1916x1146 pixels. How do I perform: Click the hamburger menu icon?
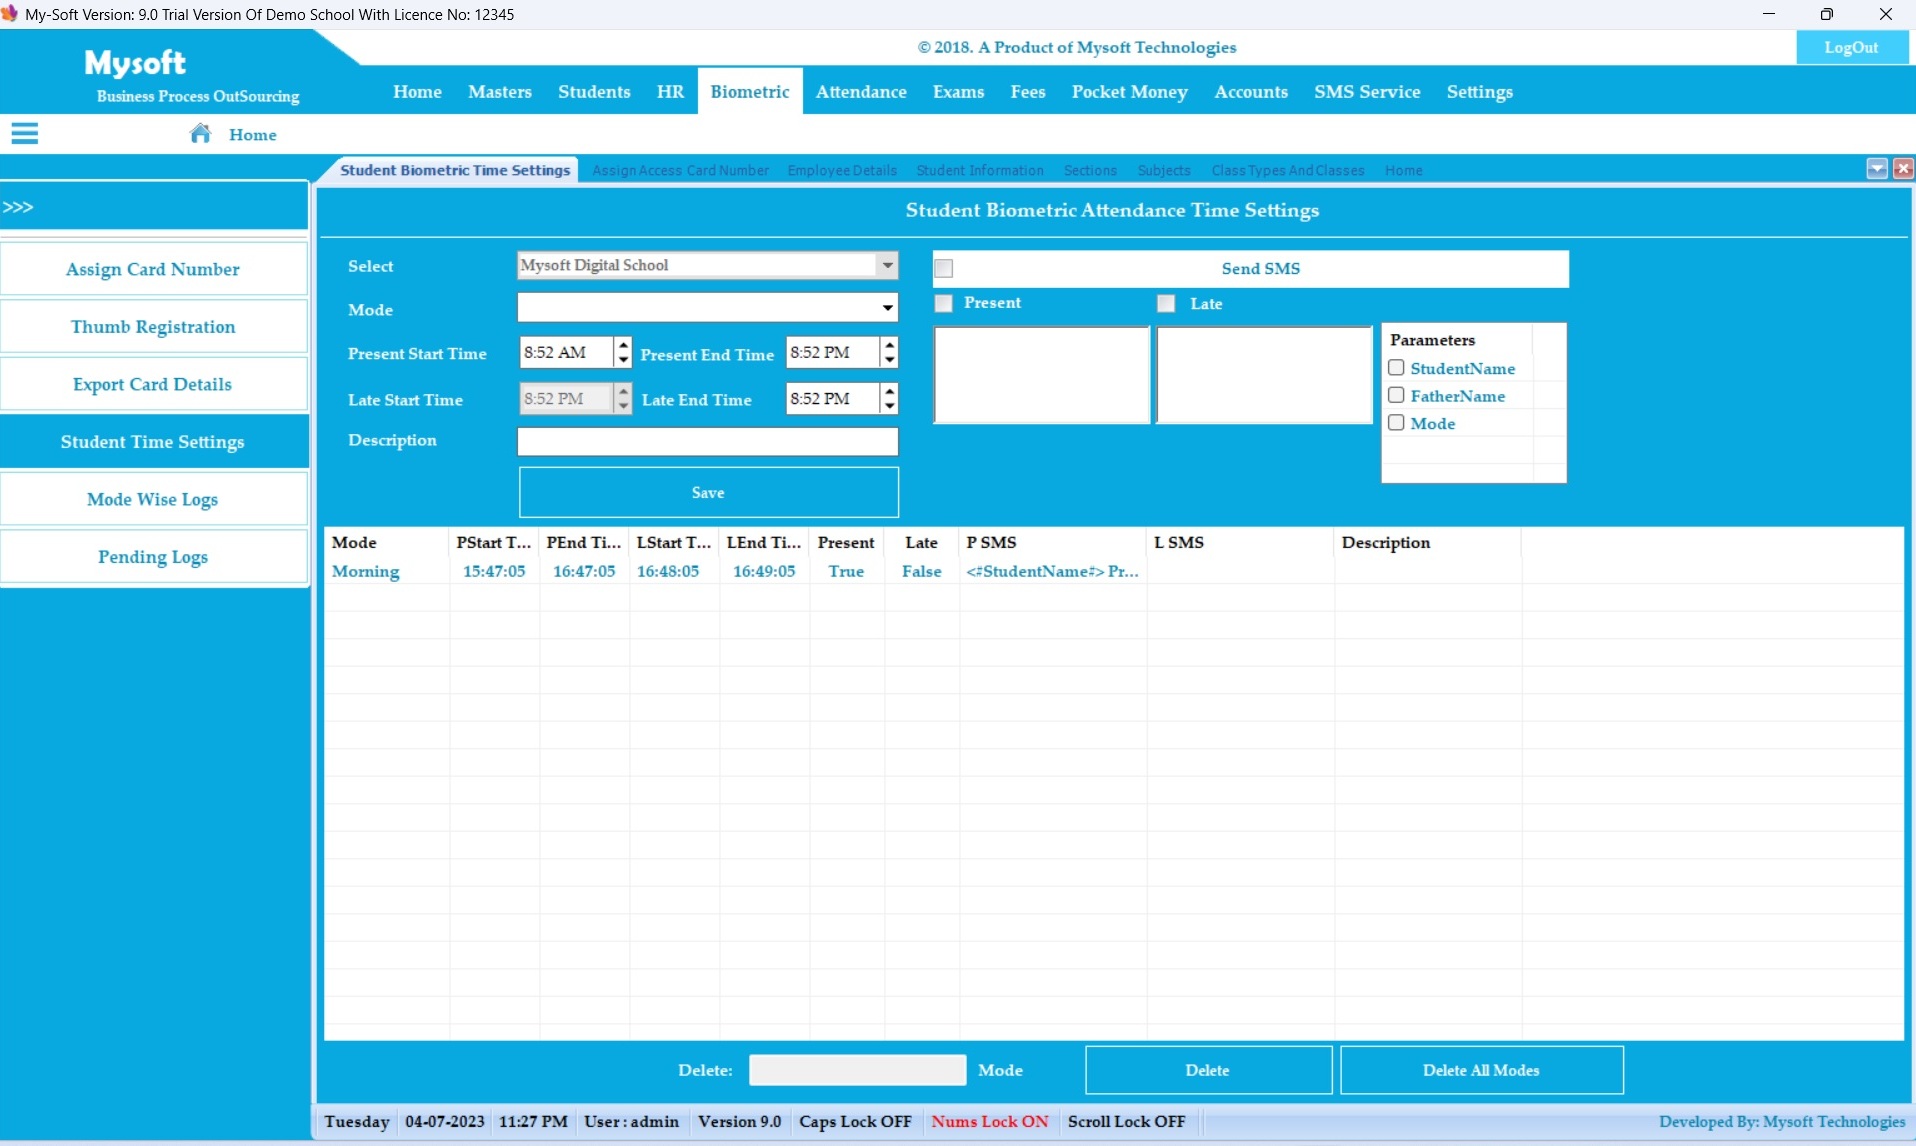click(25, 134)
